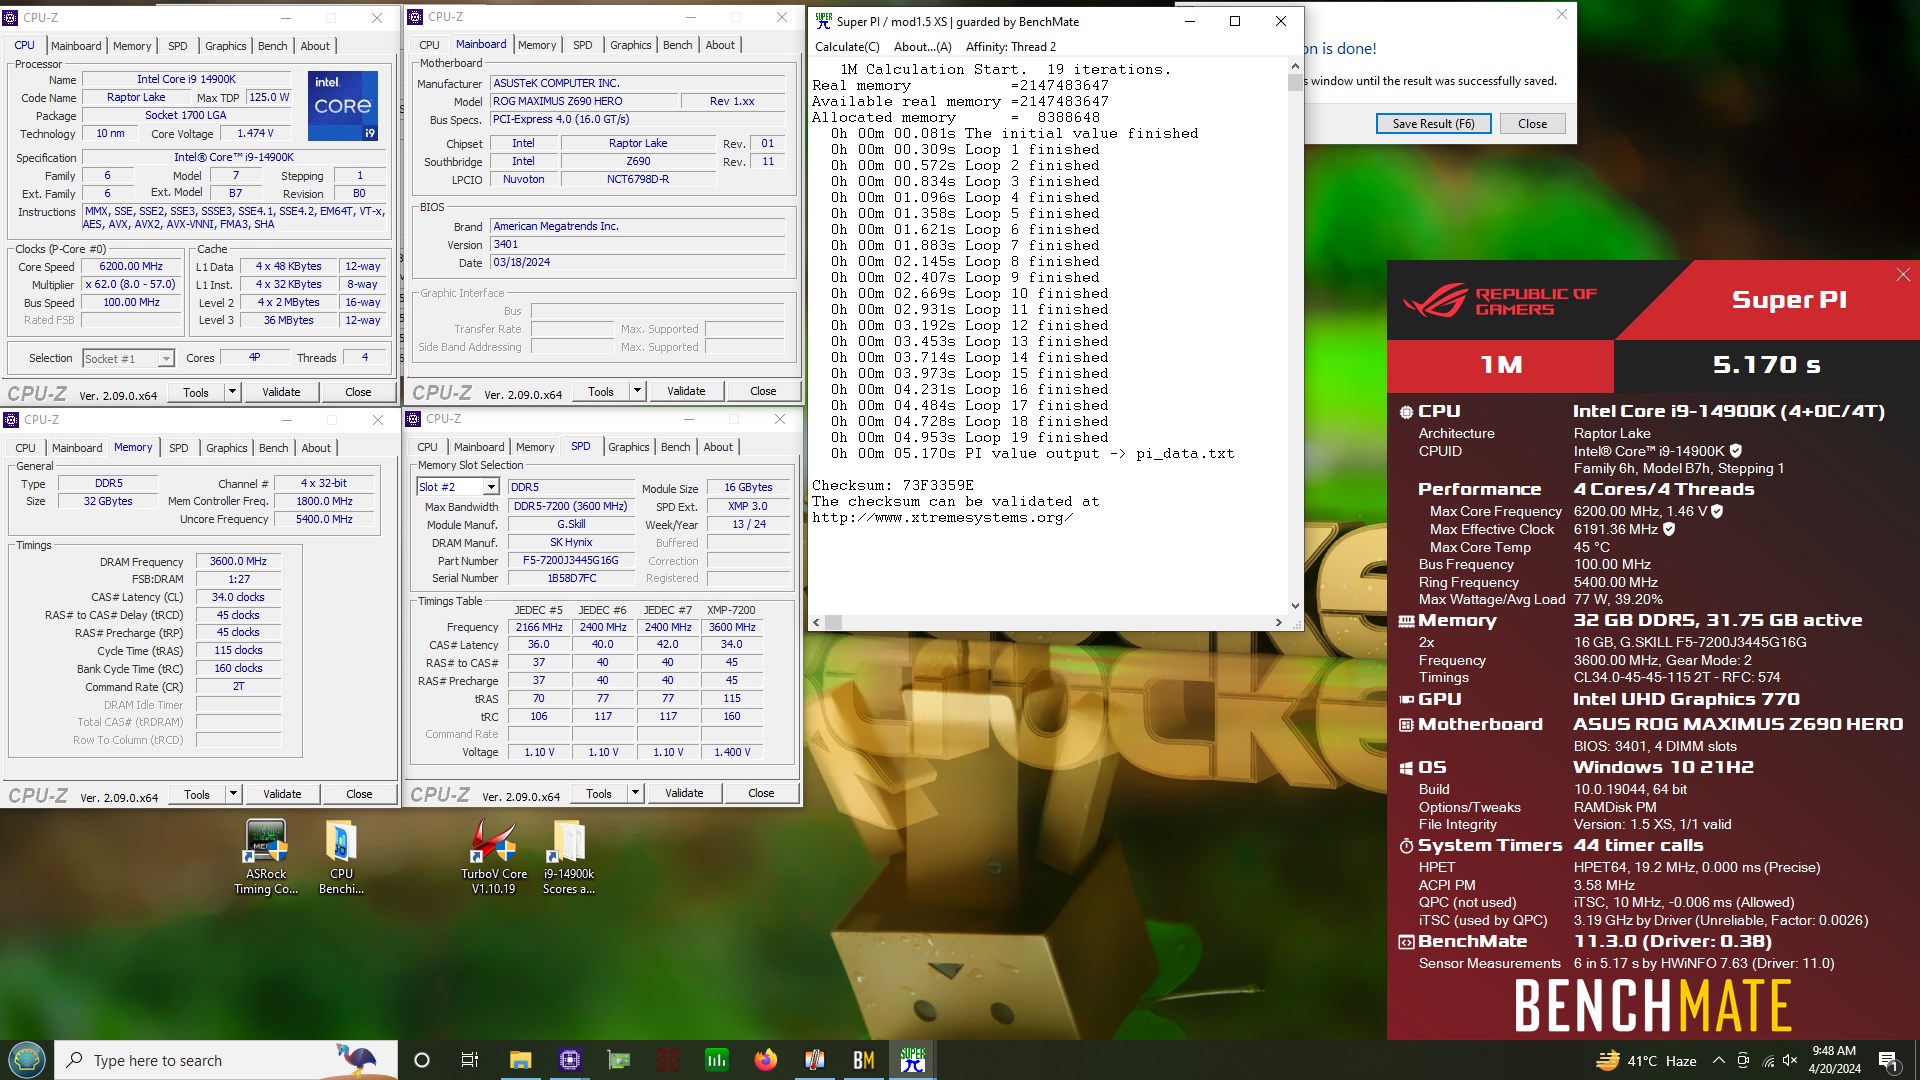Viewport: 1920px width, 1080px height.
Task: Close the ROG Super PI result panel
Action: [1903, 275]
